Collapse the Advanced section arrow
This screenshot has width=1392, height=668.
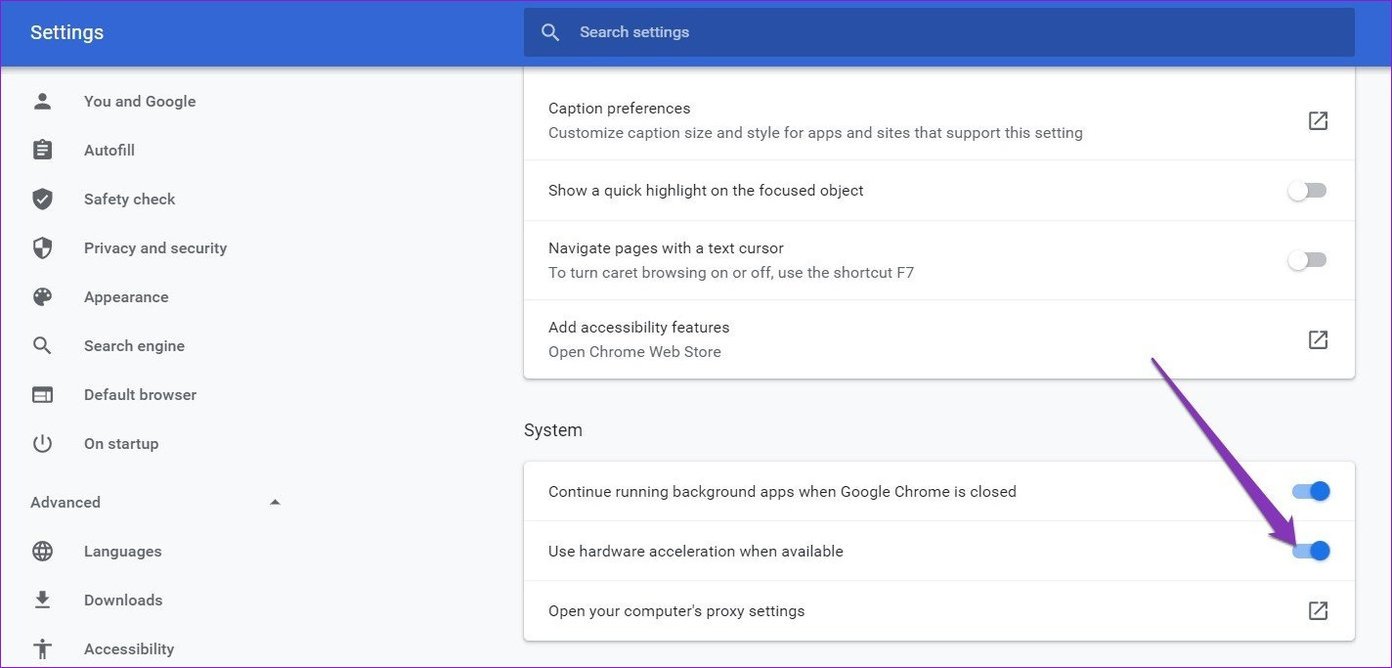[x=275, y=502]
